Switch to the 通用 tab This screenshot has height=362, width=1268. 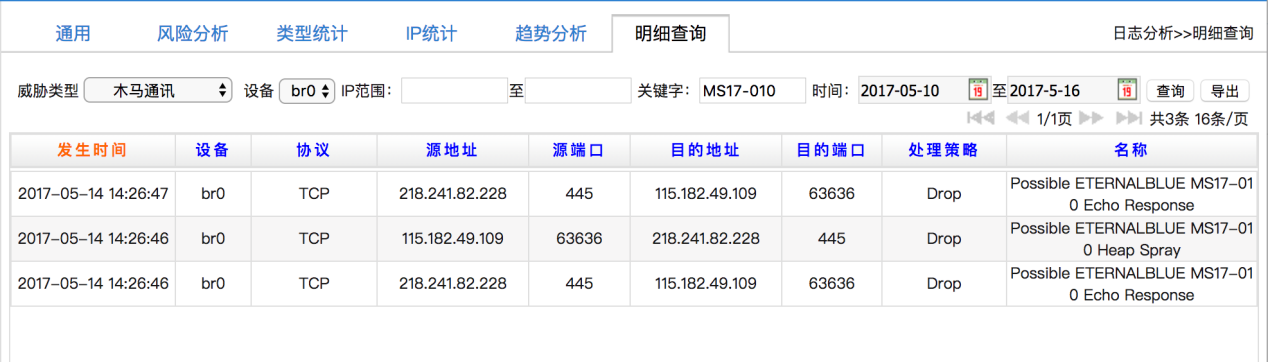(x=72, y=33)
